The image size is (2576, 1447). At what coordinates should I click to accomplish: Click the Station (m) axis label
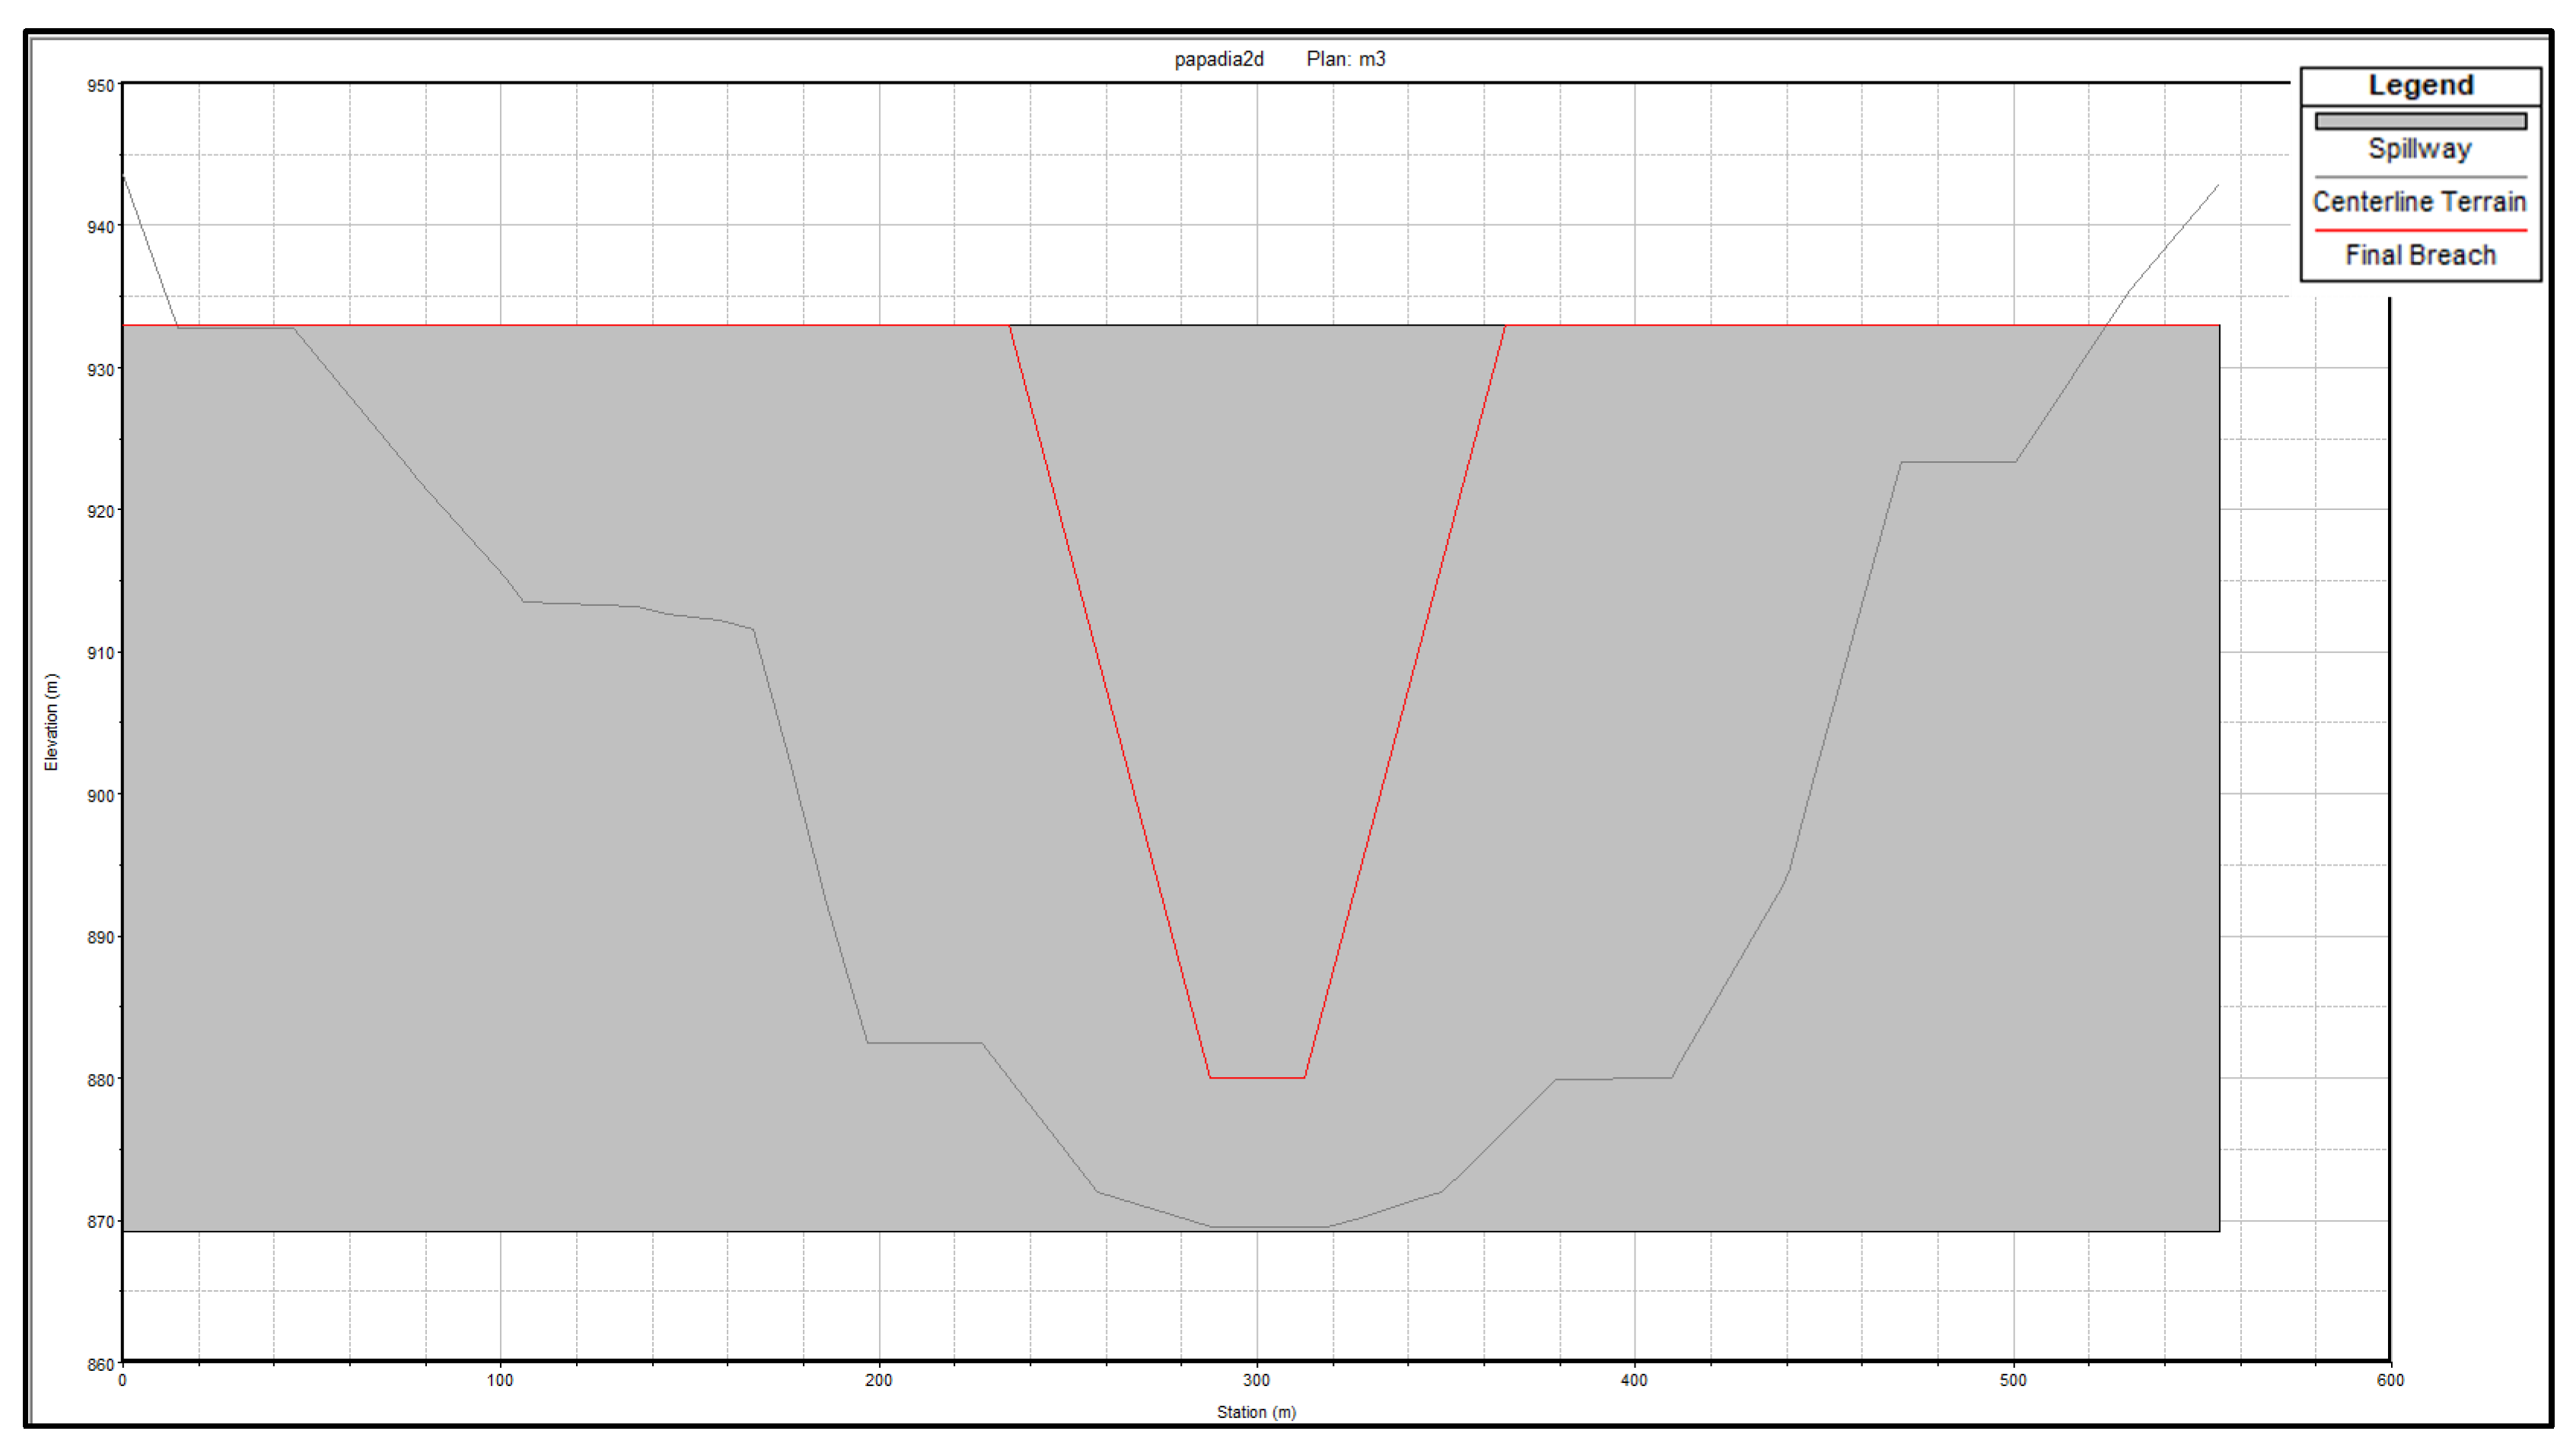[x=1256, y=1412]
